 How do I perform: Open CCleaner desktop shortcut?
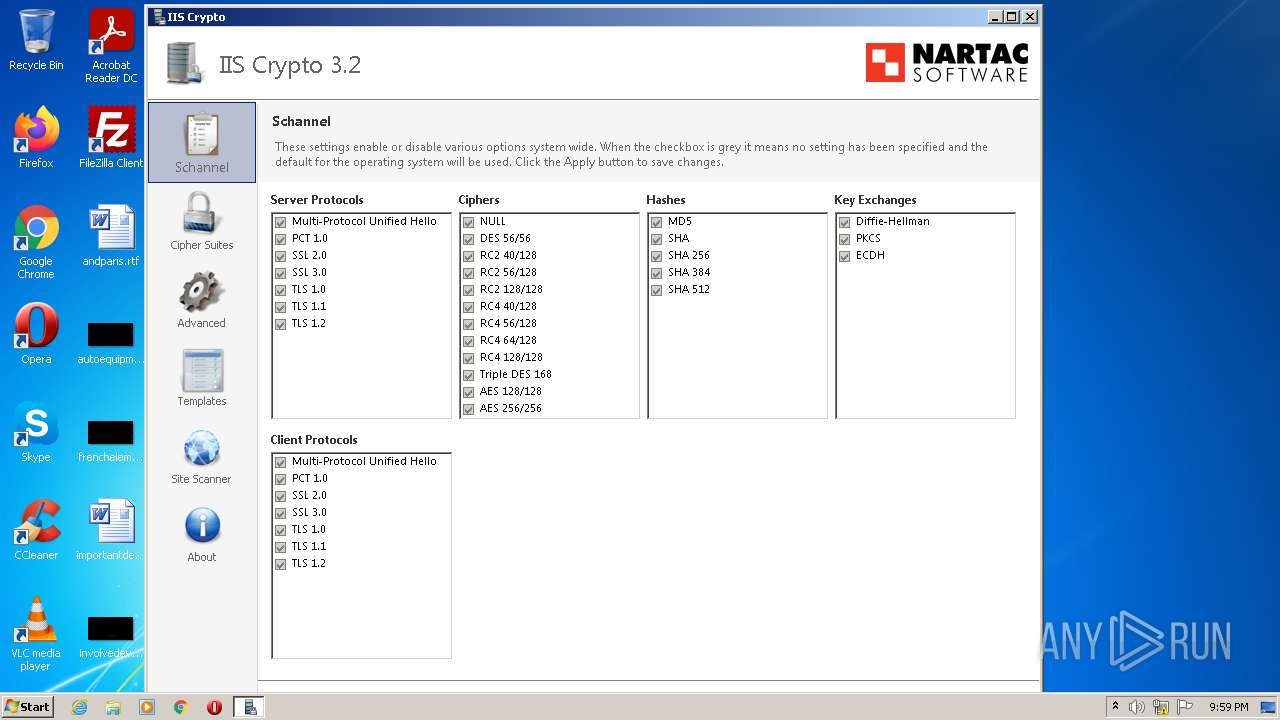click(x=36, y=530)
